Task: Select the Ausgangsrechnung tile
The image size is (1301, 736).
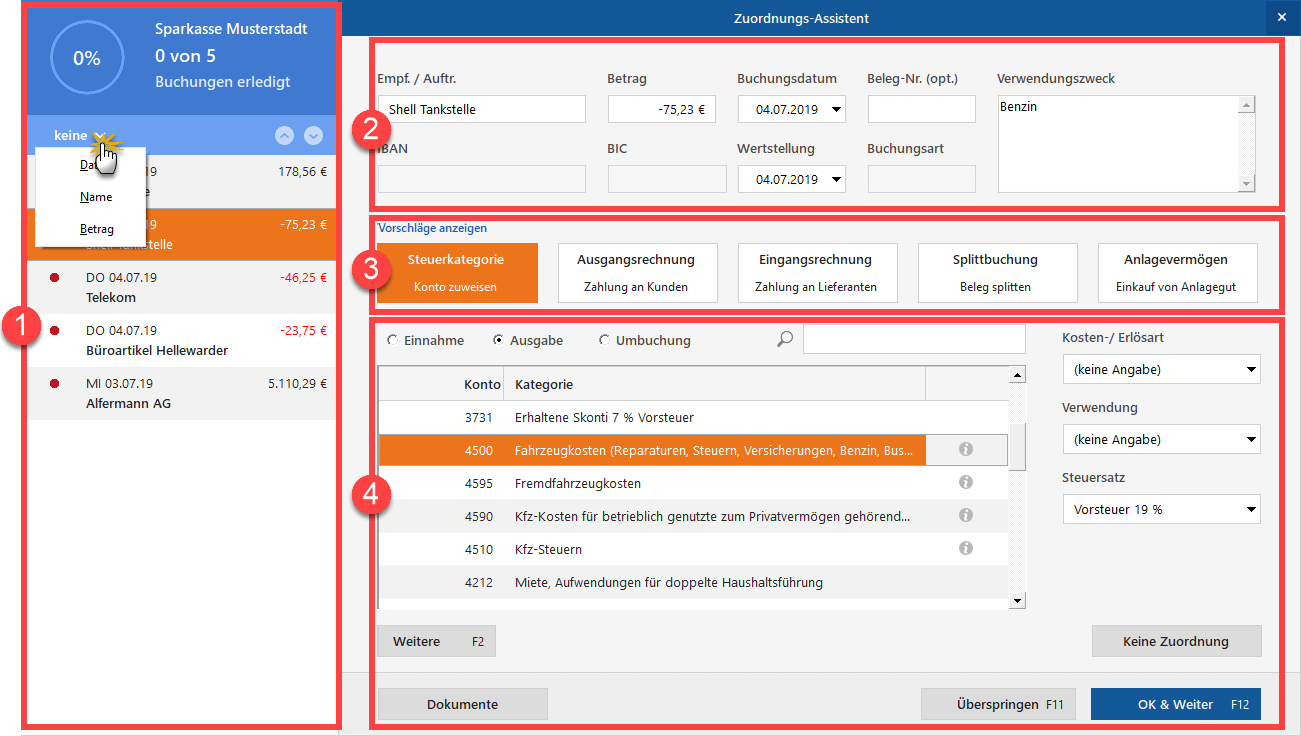Action: point(636,272)
